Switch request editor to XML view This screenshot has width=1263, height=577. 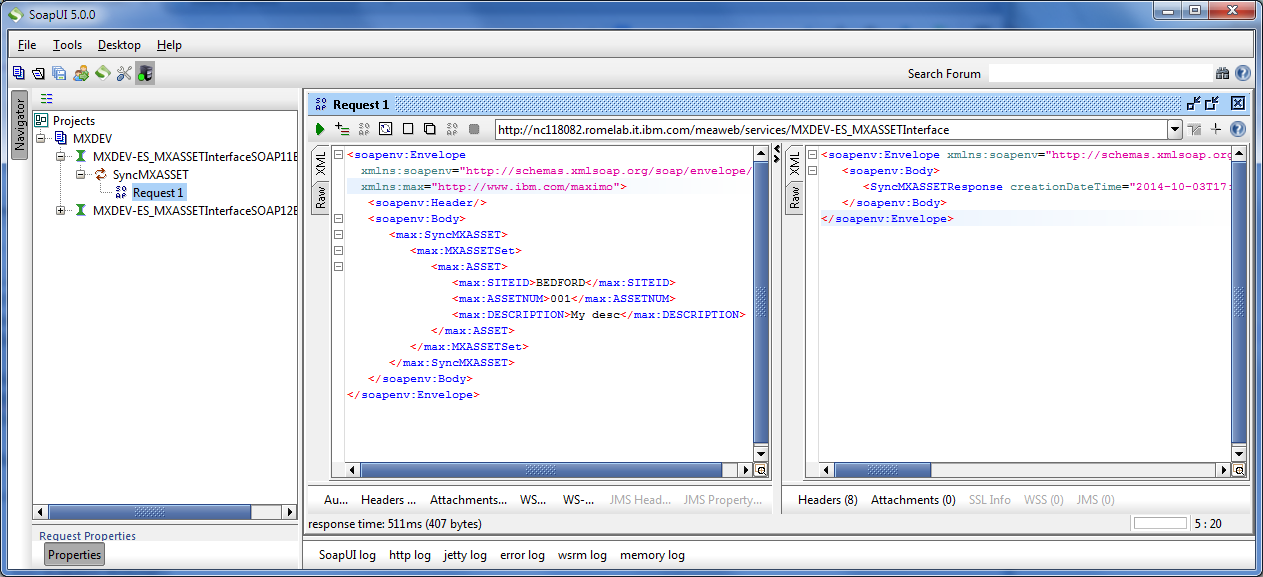click(320, 164)
